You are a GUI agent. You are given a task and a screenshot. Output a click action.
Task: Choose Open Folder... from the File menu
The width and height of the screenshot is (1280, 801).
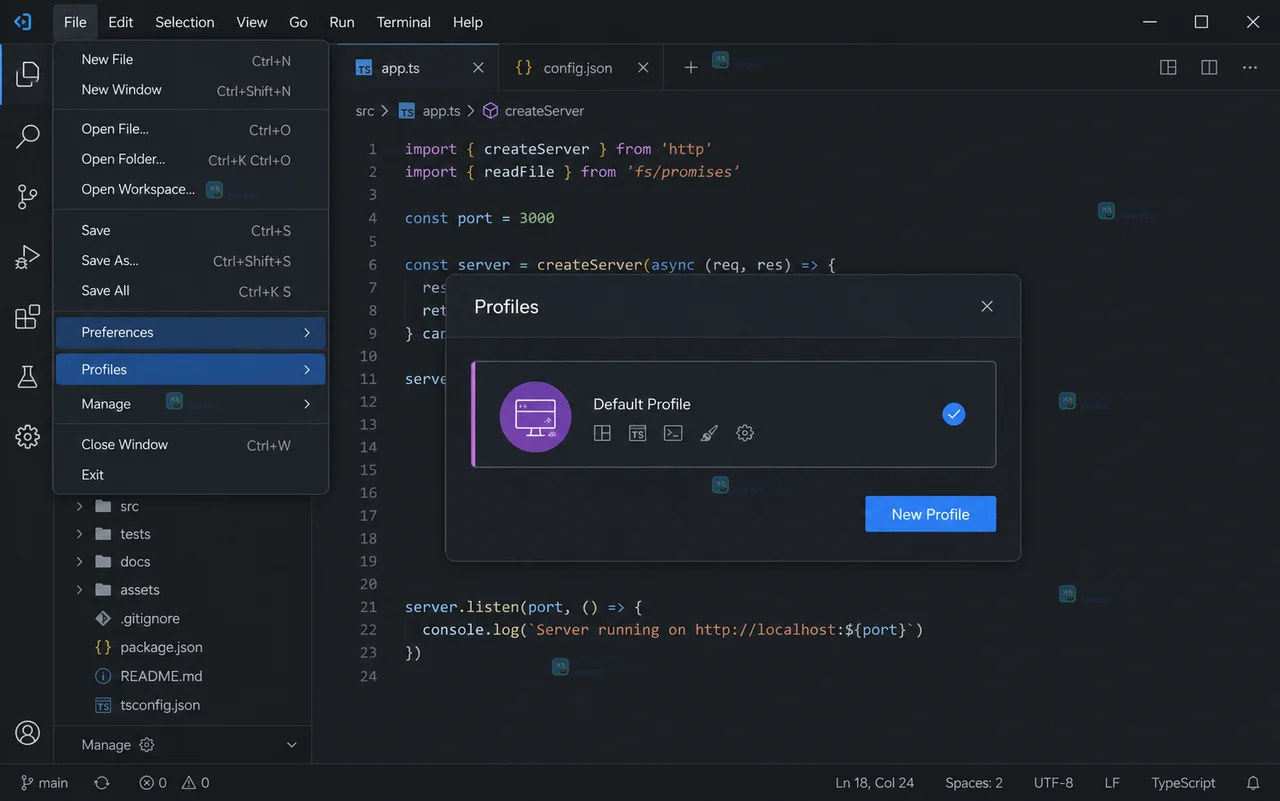click(x=190, y=159)
